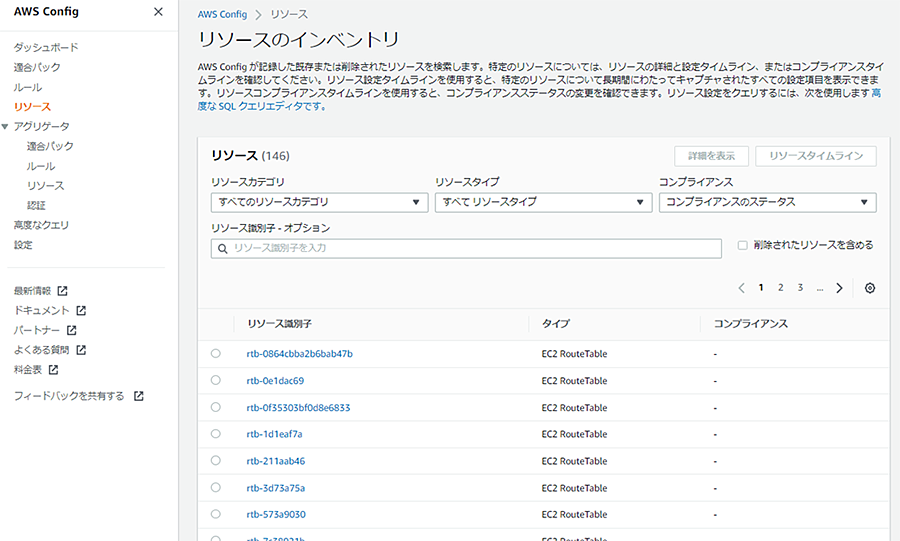Viewport: 900px width, 541px height.
Task: Collapse the アグリゲータ tree section
Action: point(5,126)
